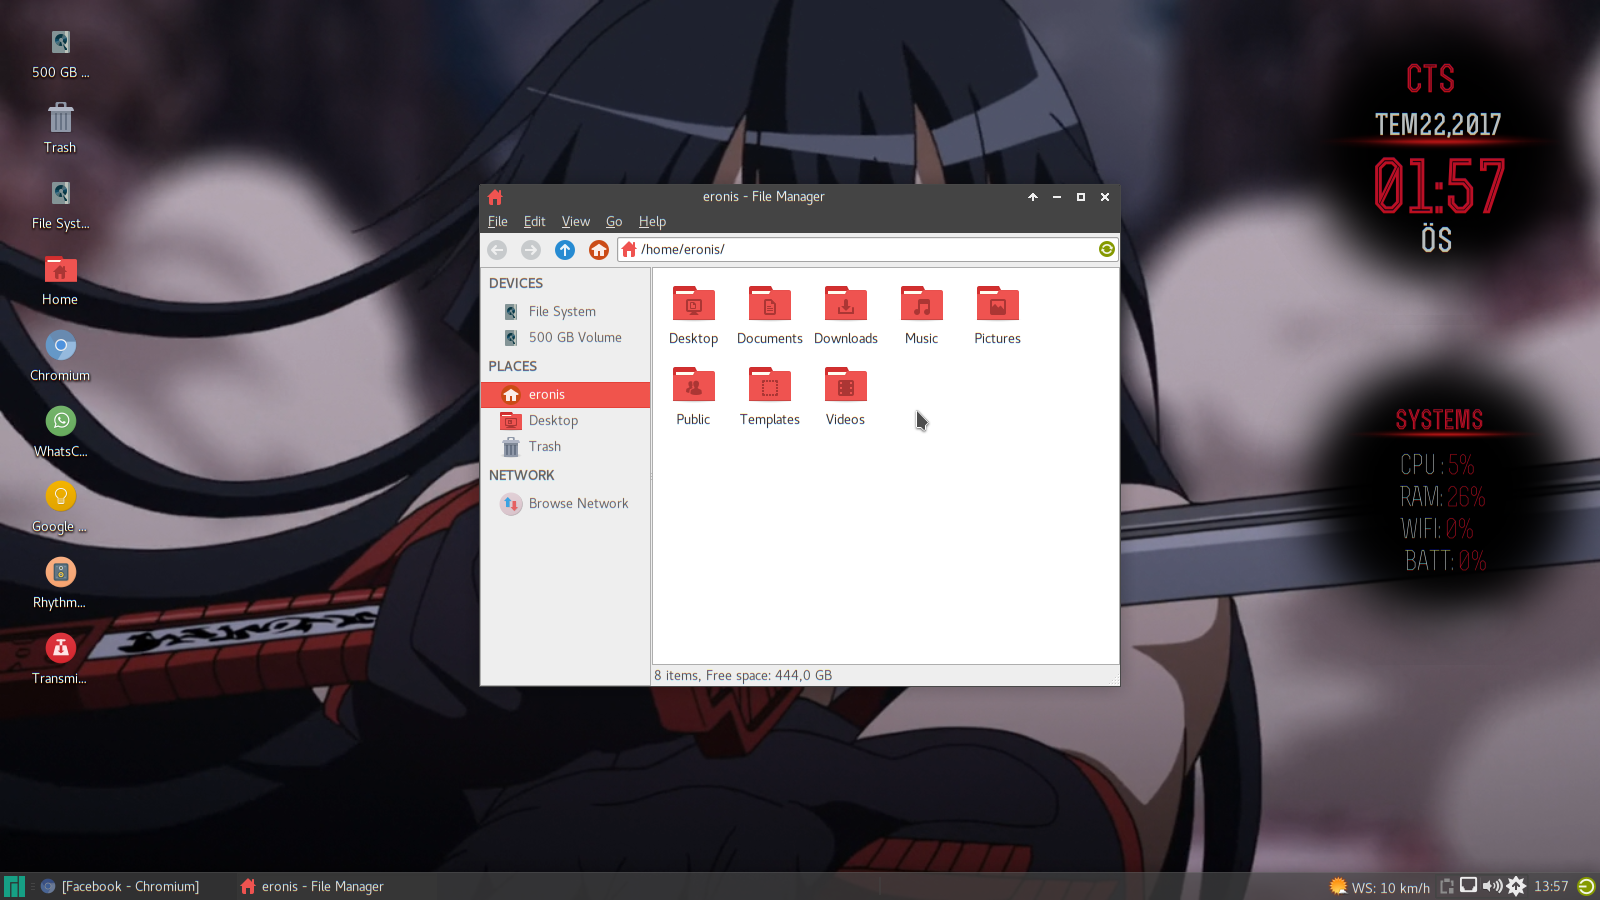Viewport: 1600px width, 900px height.
Task: Select the Trash icon on desktop
Action: (61, 129)
